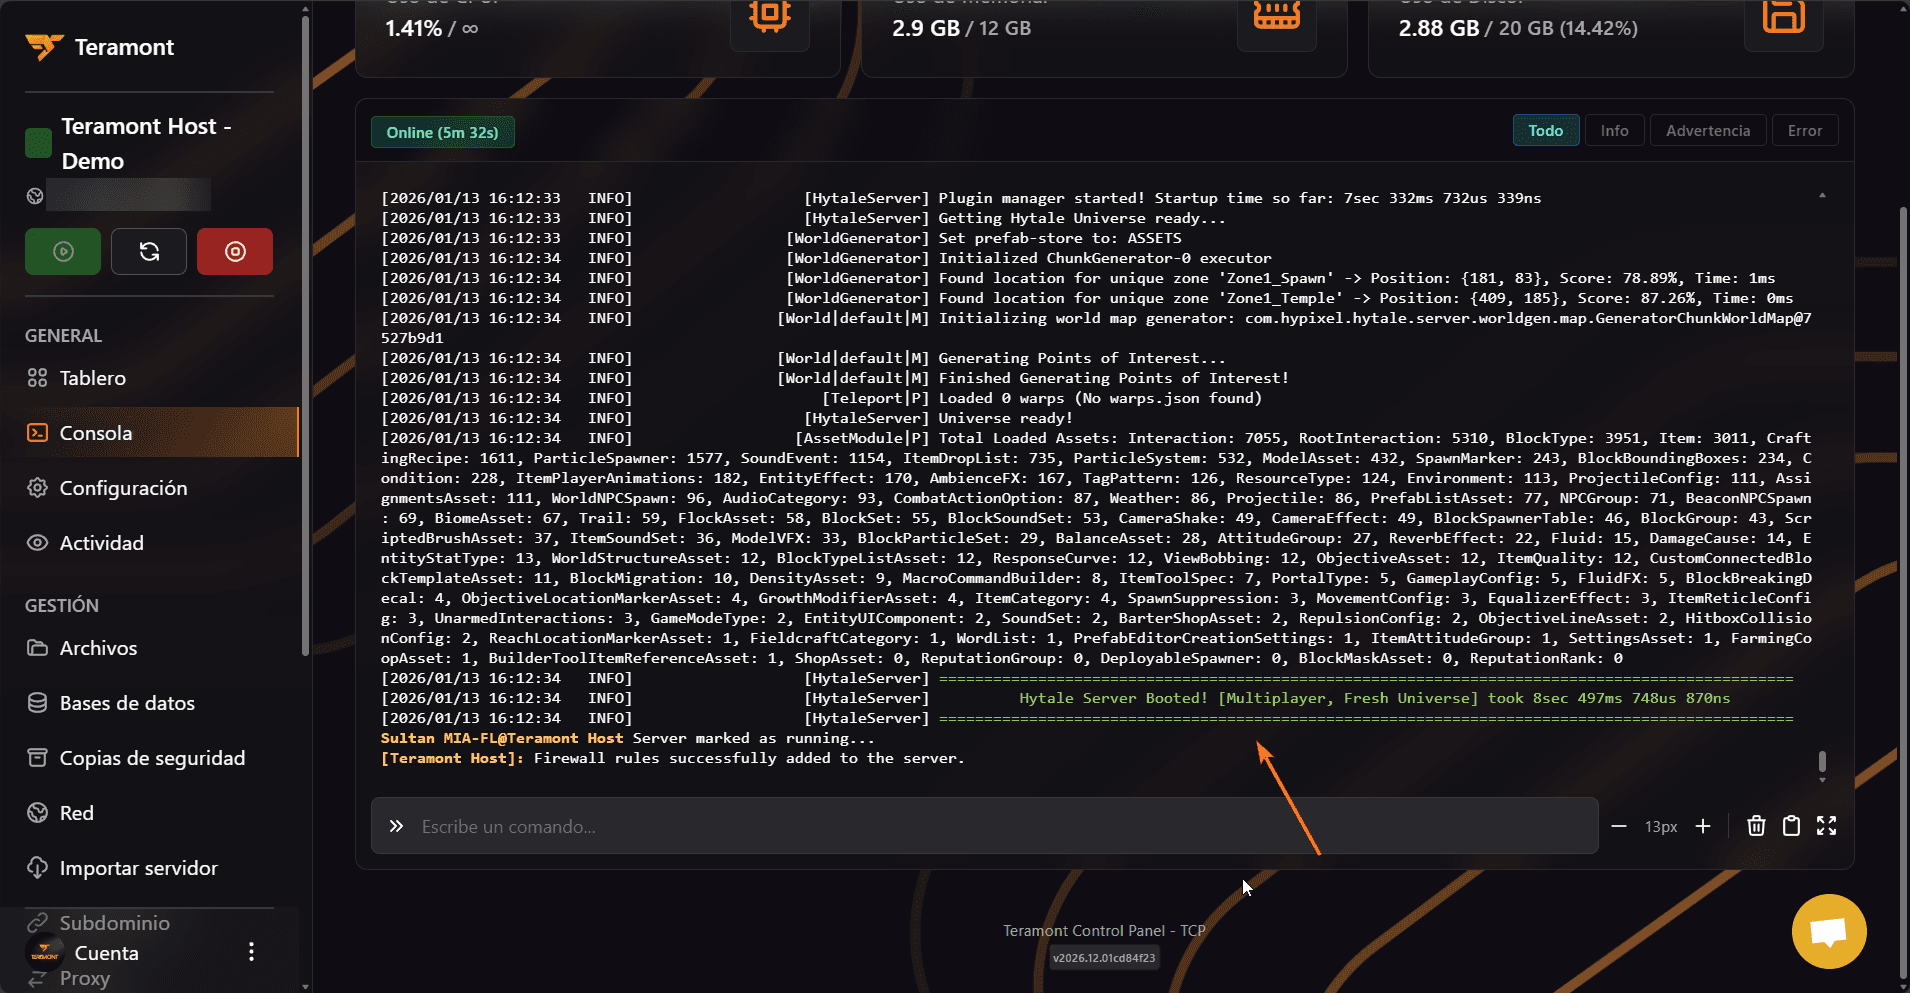This screenshot has width=1910, height=993.
Task: Click the version v2026.12.01cd84f23 label
Action: click(x=1104, y=958)
